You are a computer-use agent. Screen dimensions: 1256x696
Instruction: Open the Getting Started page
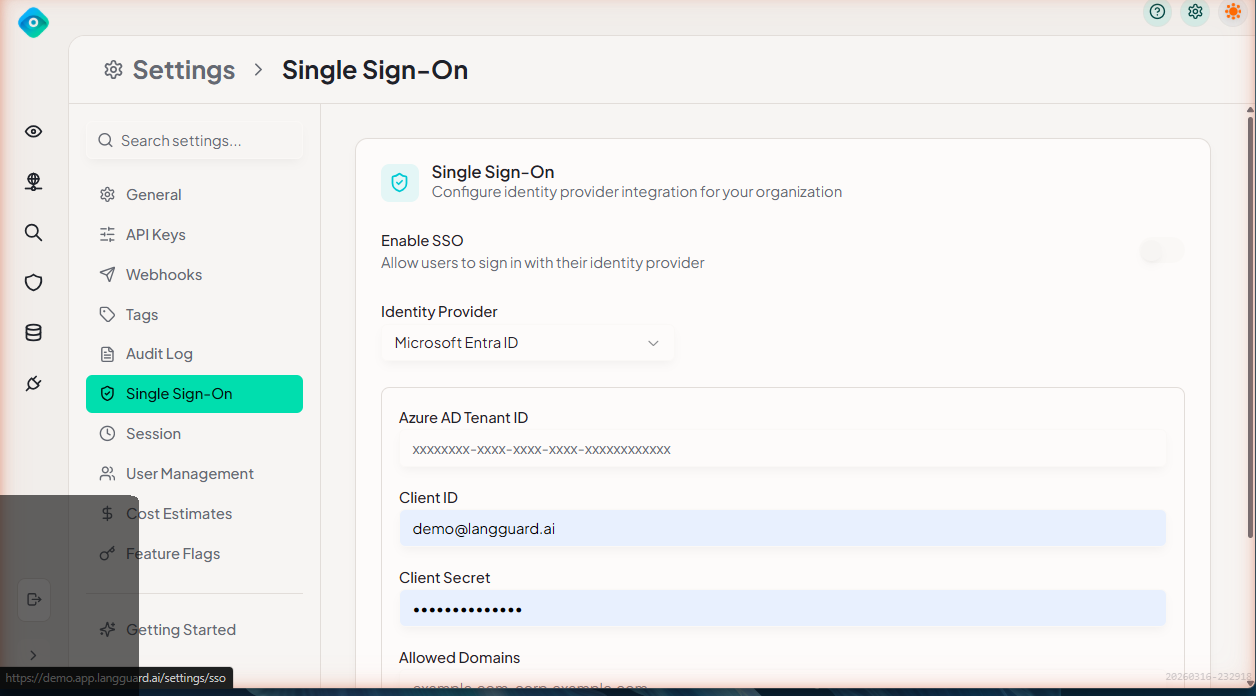180,629
